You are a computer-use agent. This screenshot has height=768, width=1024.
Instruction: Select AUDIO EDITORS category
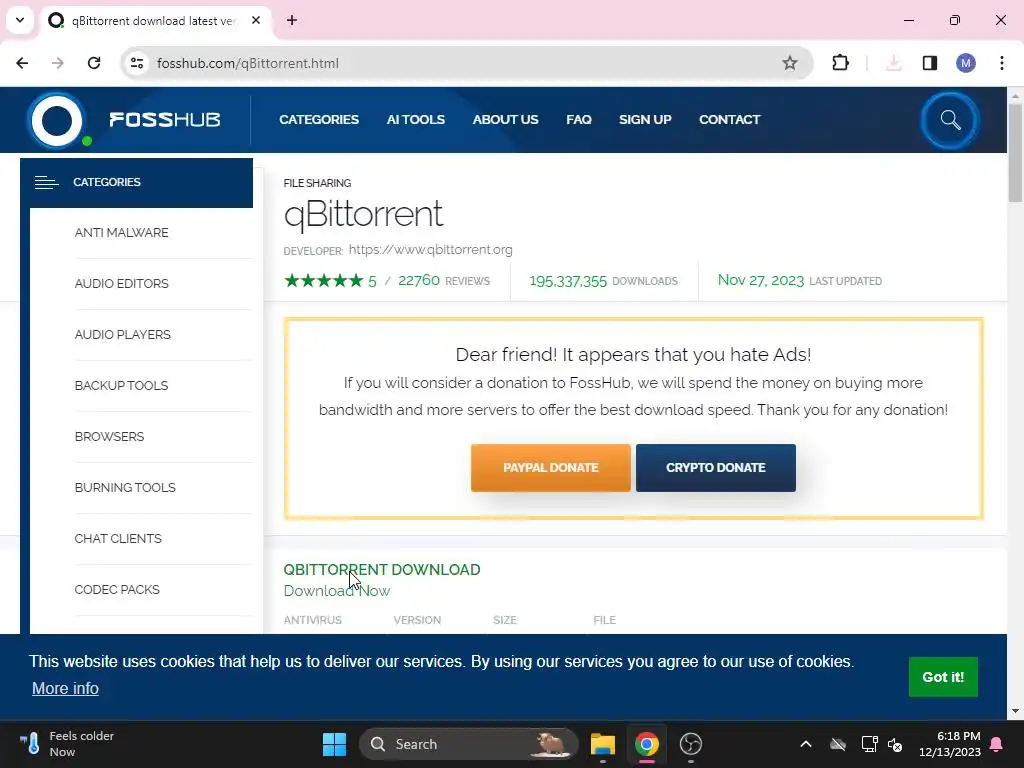121,283
